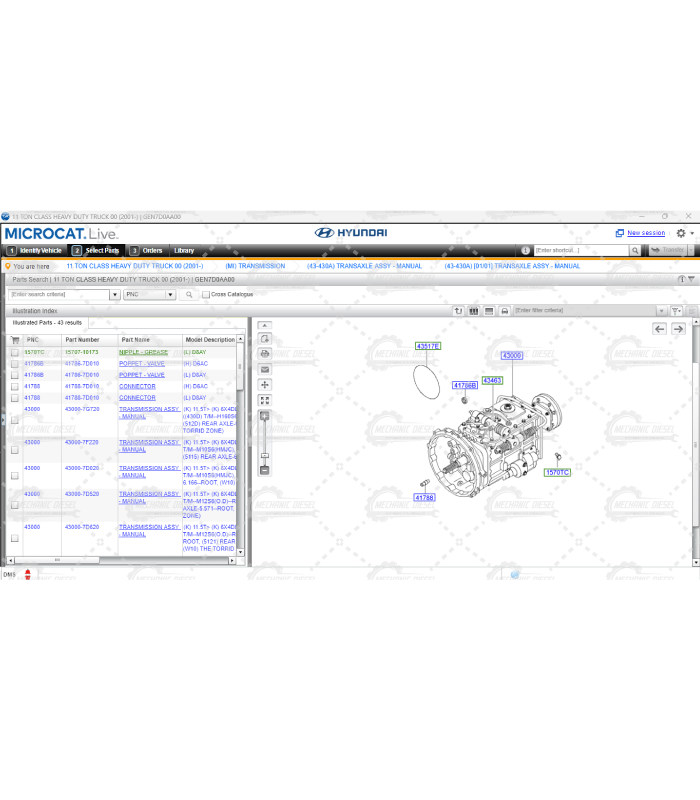Image resolution: width=700 pixels, height=800 pixels.
Task: Tick the checkbox for NIPPLE - GREASE row
Action: tap(15, 353)
